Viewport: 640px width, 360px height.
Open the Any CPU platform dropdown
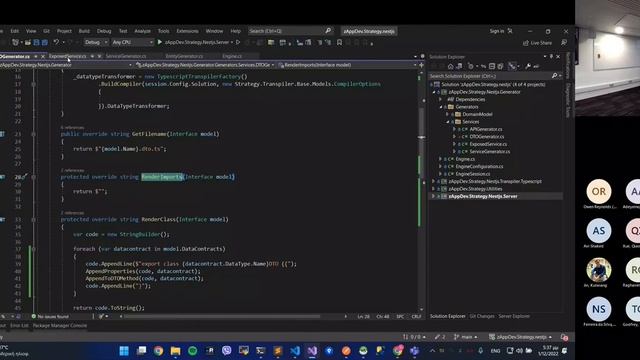[x=133, y=42]
